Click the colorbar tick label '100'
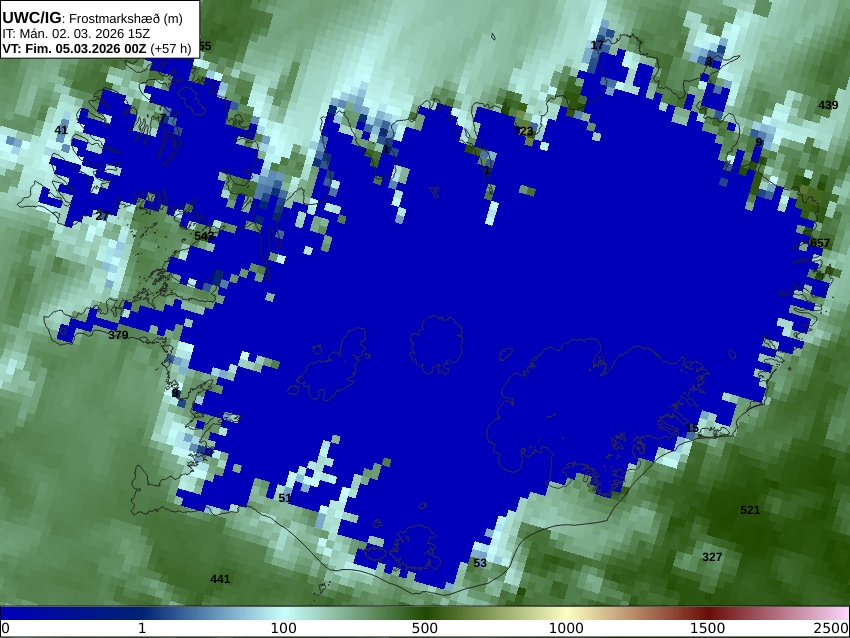Screen dimensions: 850x638 point(284,628)
